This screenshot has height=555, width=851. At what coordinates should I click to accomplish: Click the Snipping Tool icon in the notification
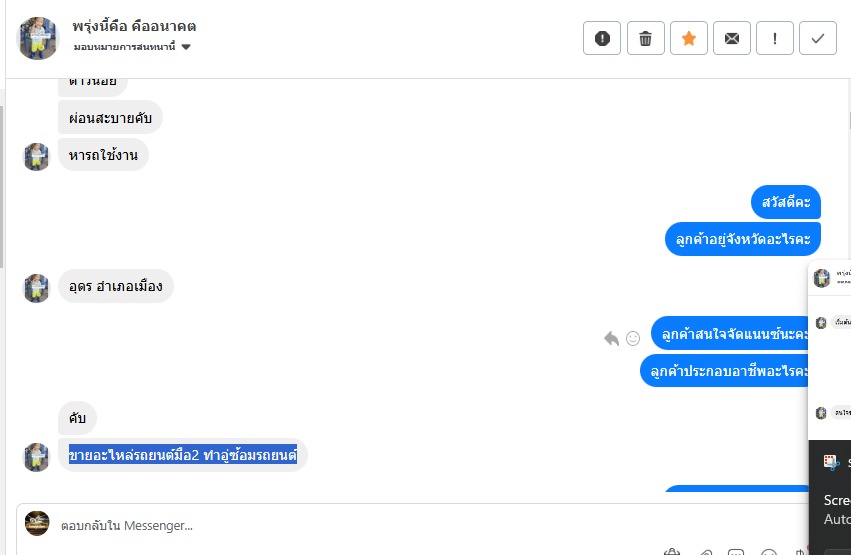(x=831, y=462)
